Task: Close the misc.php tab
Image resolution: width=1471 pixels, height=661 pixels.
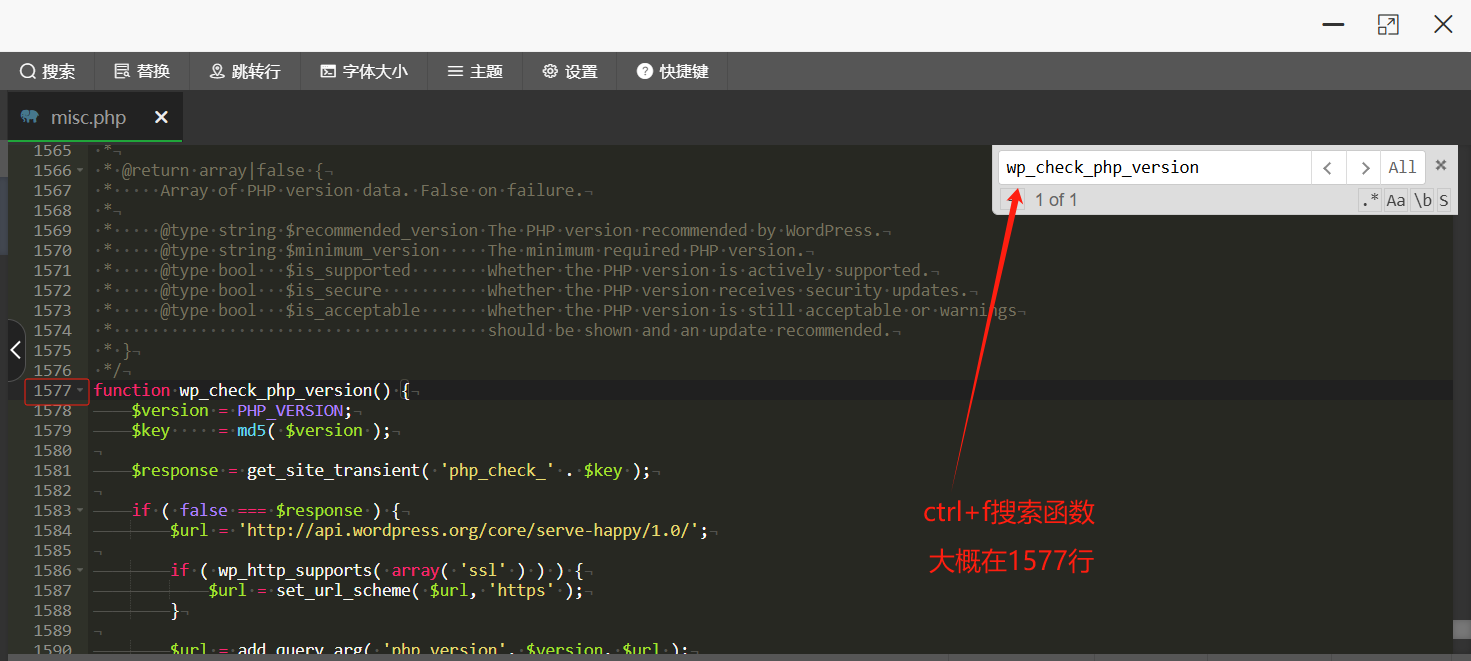Action: pos(161,118)
